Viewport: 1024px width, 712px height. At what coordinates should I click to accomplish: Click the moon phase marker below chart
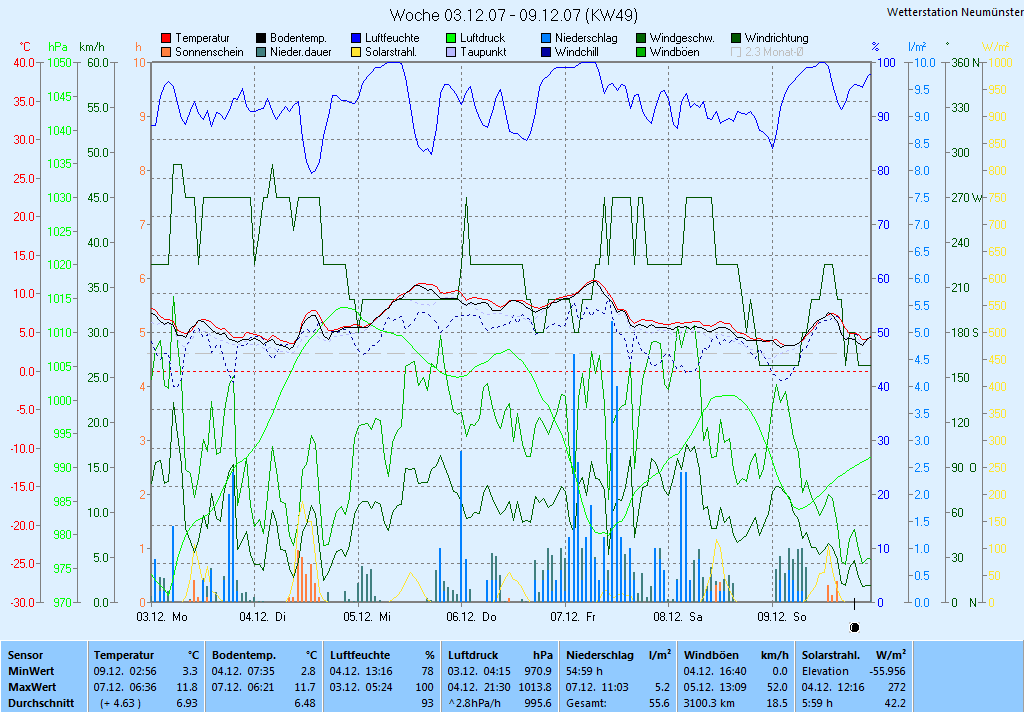(x=854, y=627)
